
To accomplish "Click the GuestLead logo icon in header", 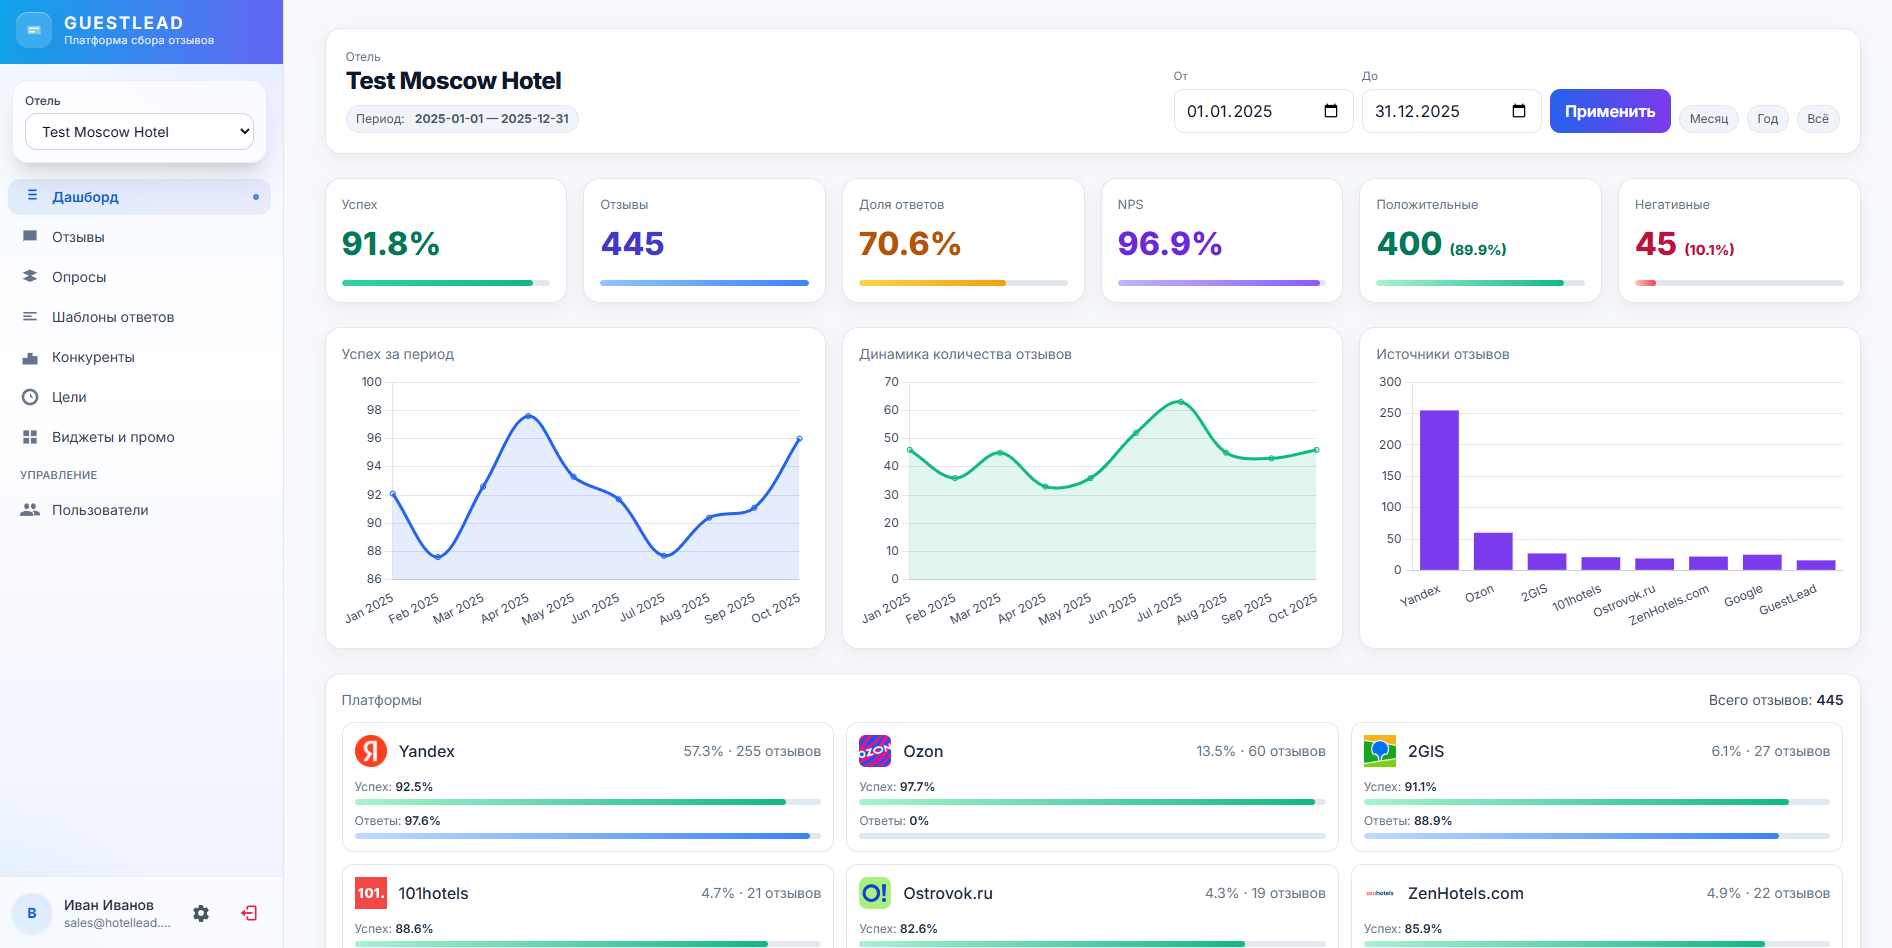I will [x=34, y=30].
